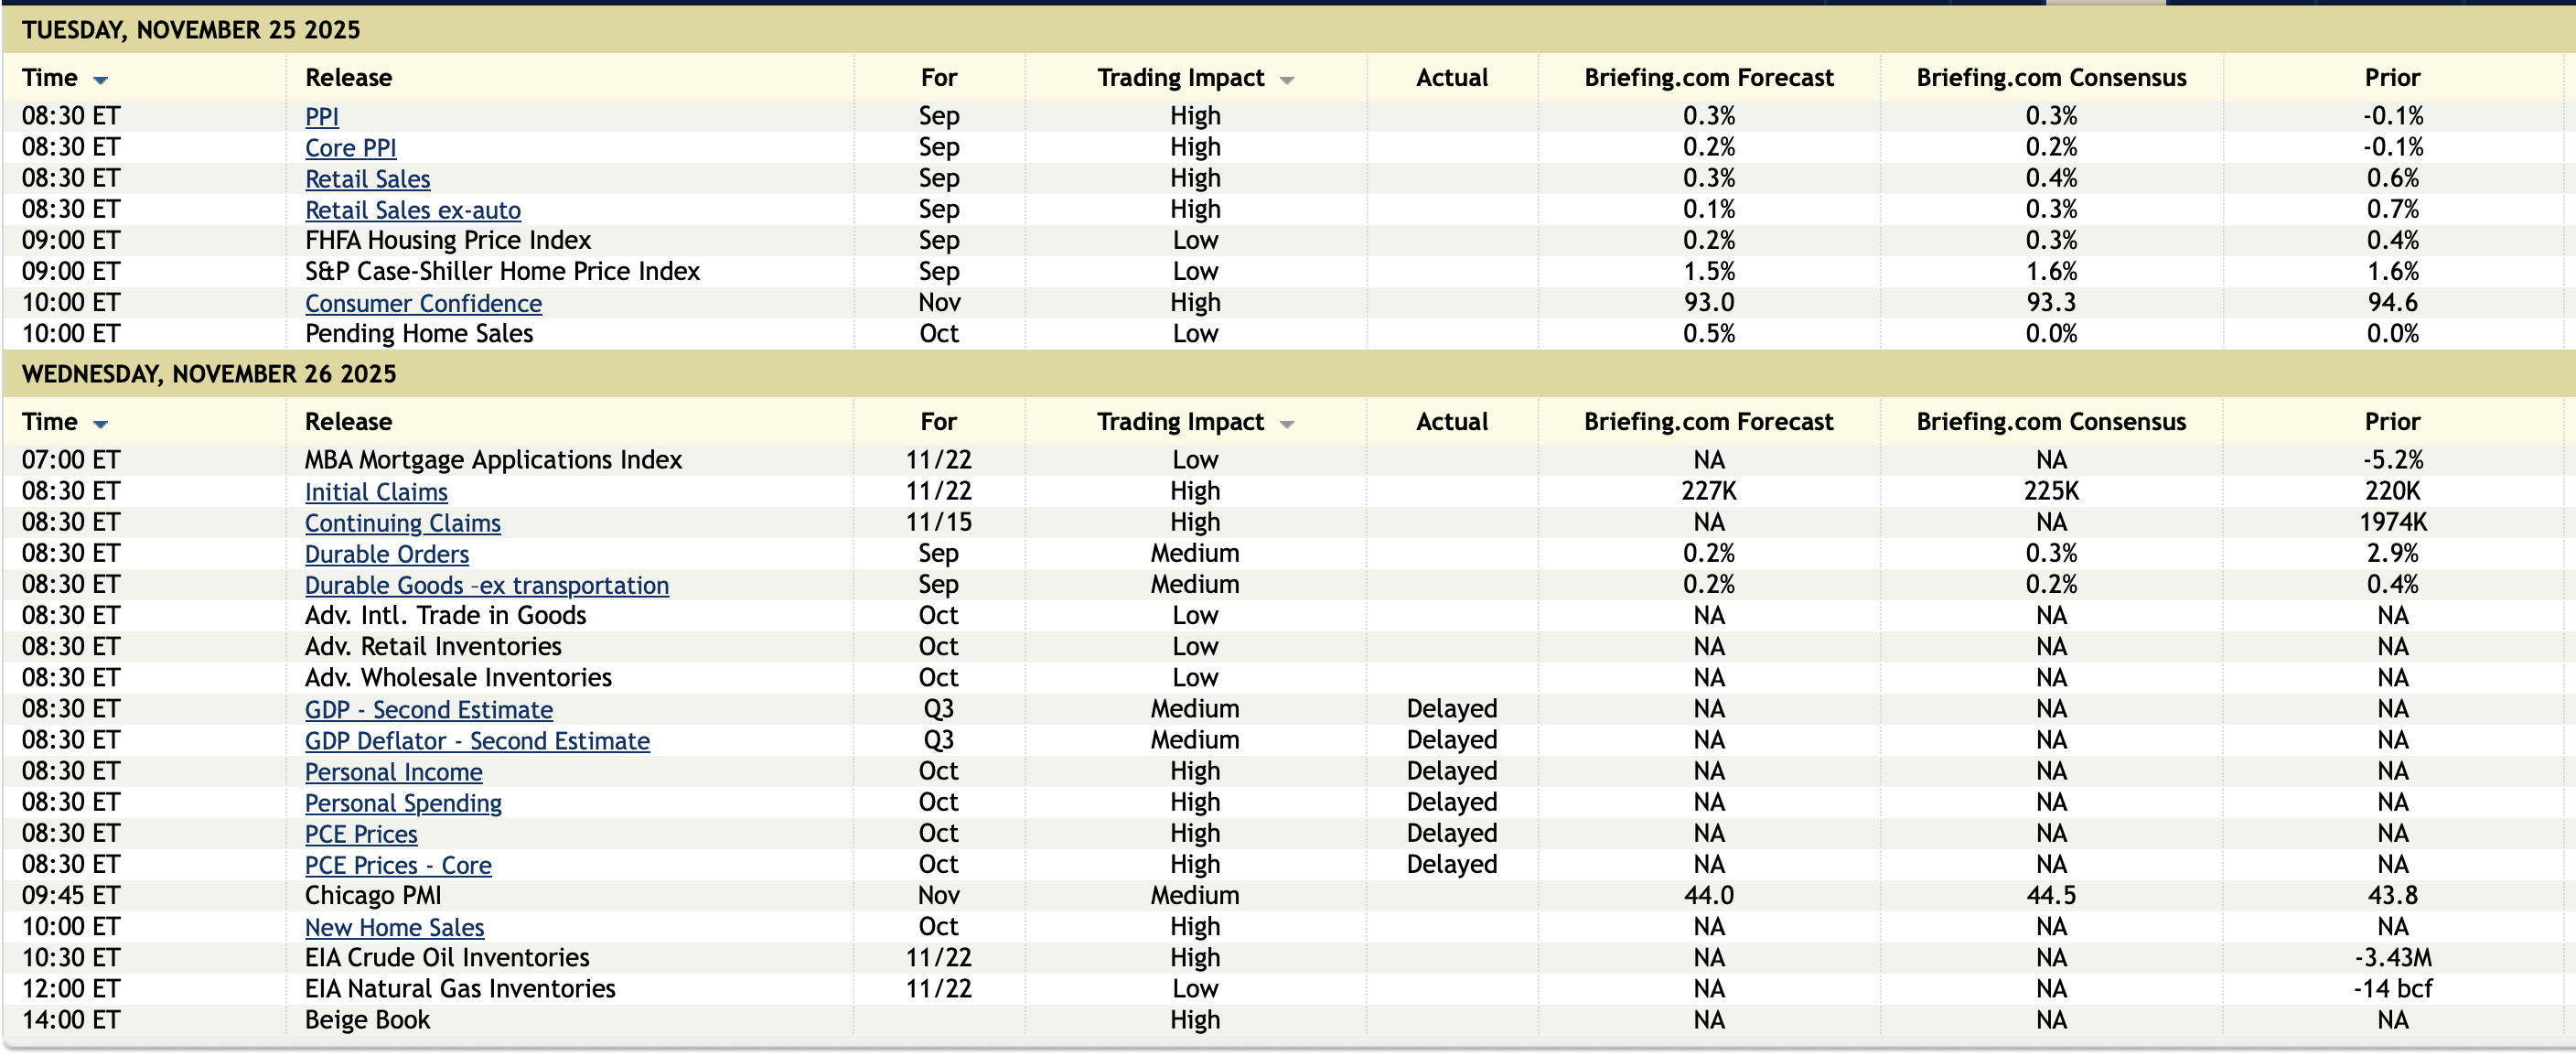The width and height of the screenshot is (2576, 1056).
Task: Open the GDP Deflator - Second Estimate link
Action: (477, 741)
